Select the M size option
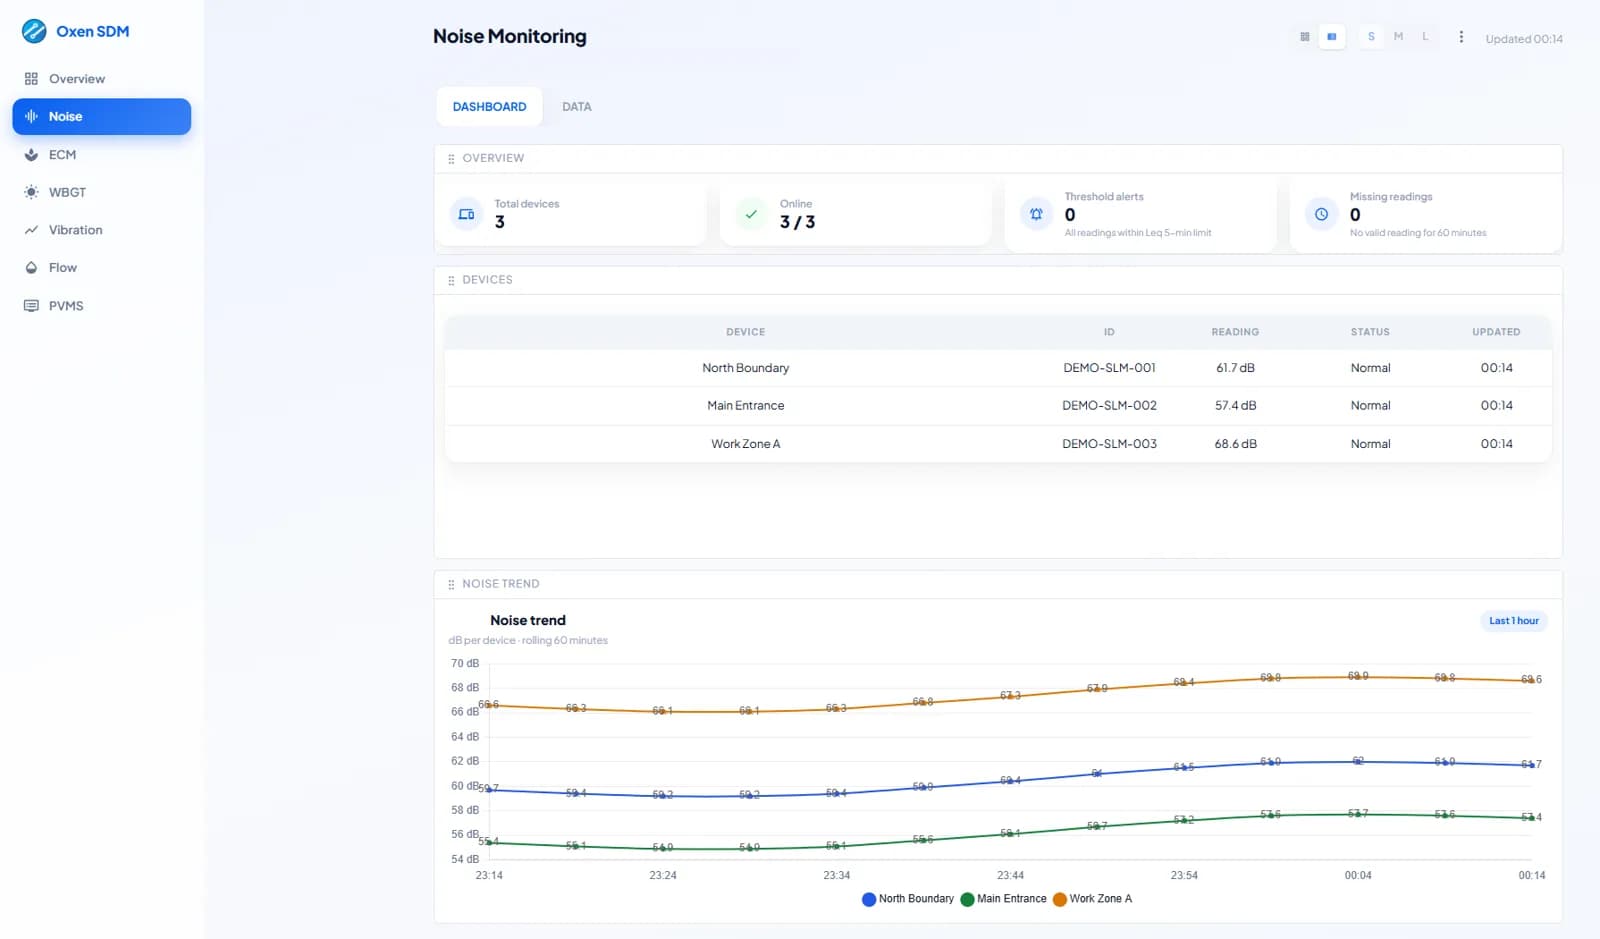Screen dimensions: 1600x939 click(1398, 37)
